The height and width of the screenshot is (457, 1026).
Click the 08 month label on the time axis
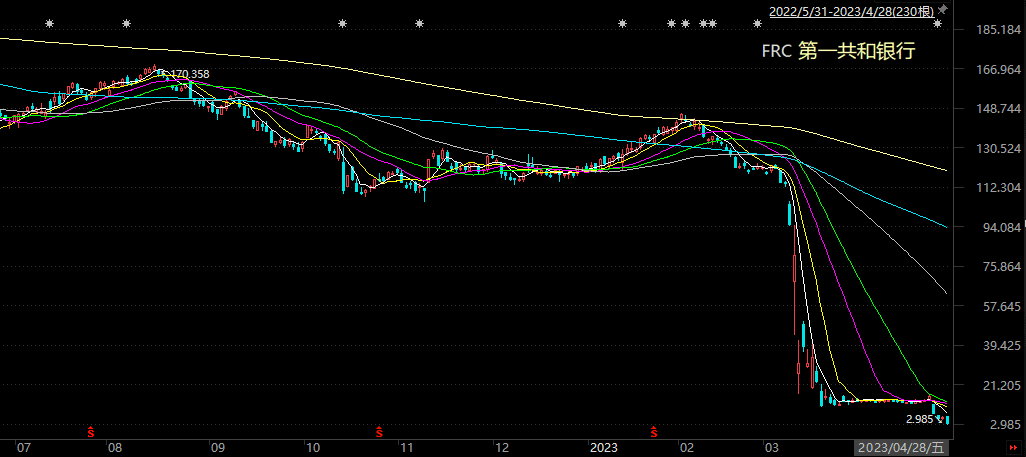(115, 448)
